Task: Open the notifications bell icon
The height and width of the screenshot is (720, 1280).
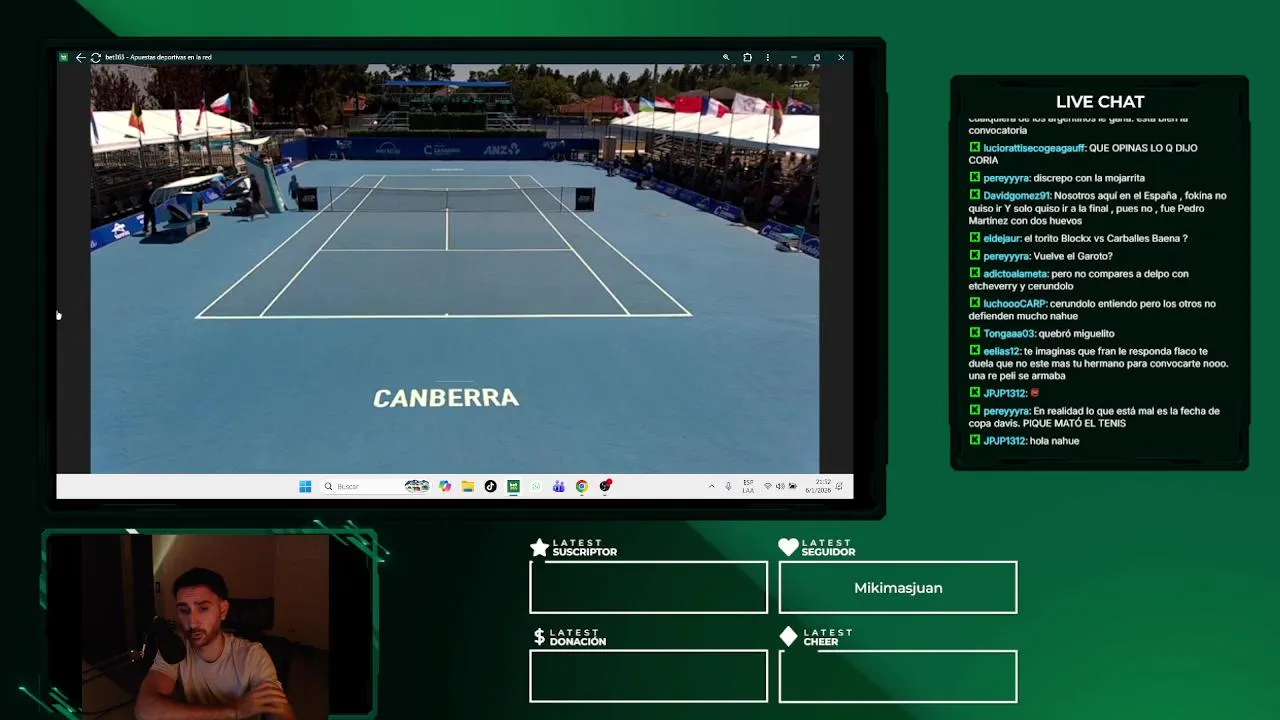Action: [841, 486]
